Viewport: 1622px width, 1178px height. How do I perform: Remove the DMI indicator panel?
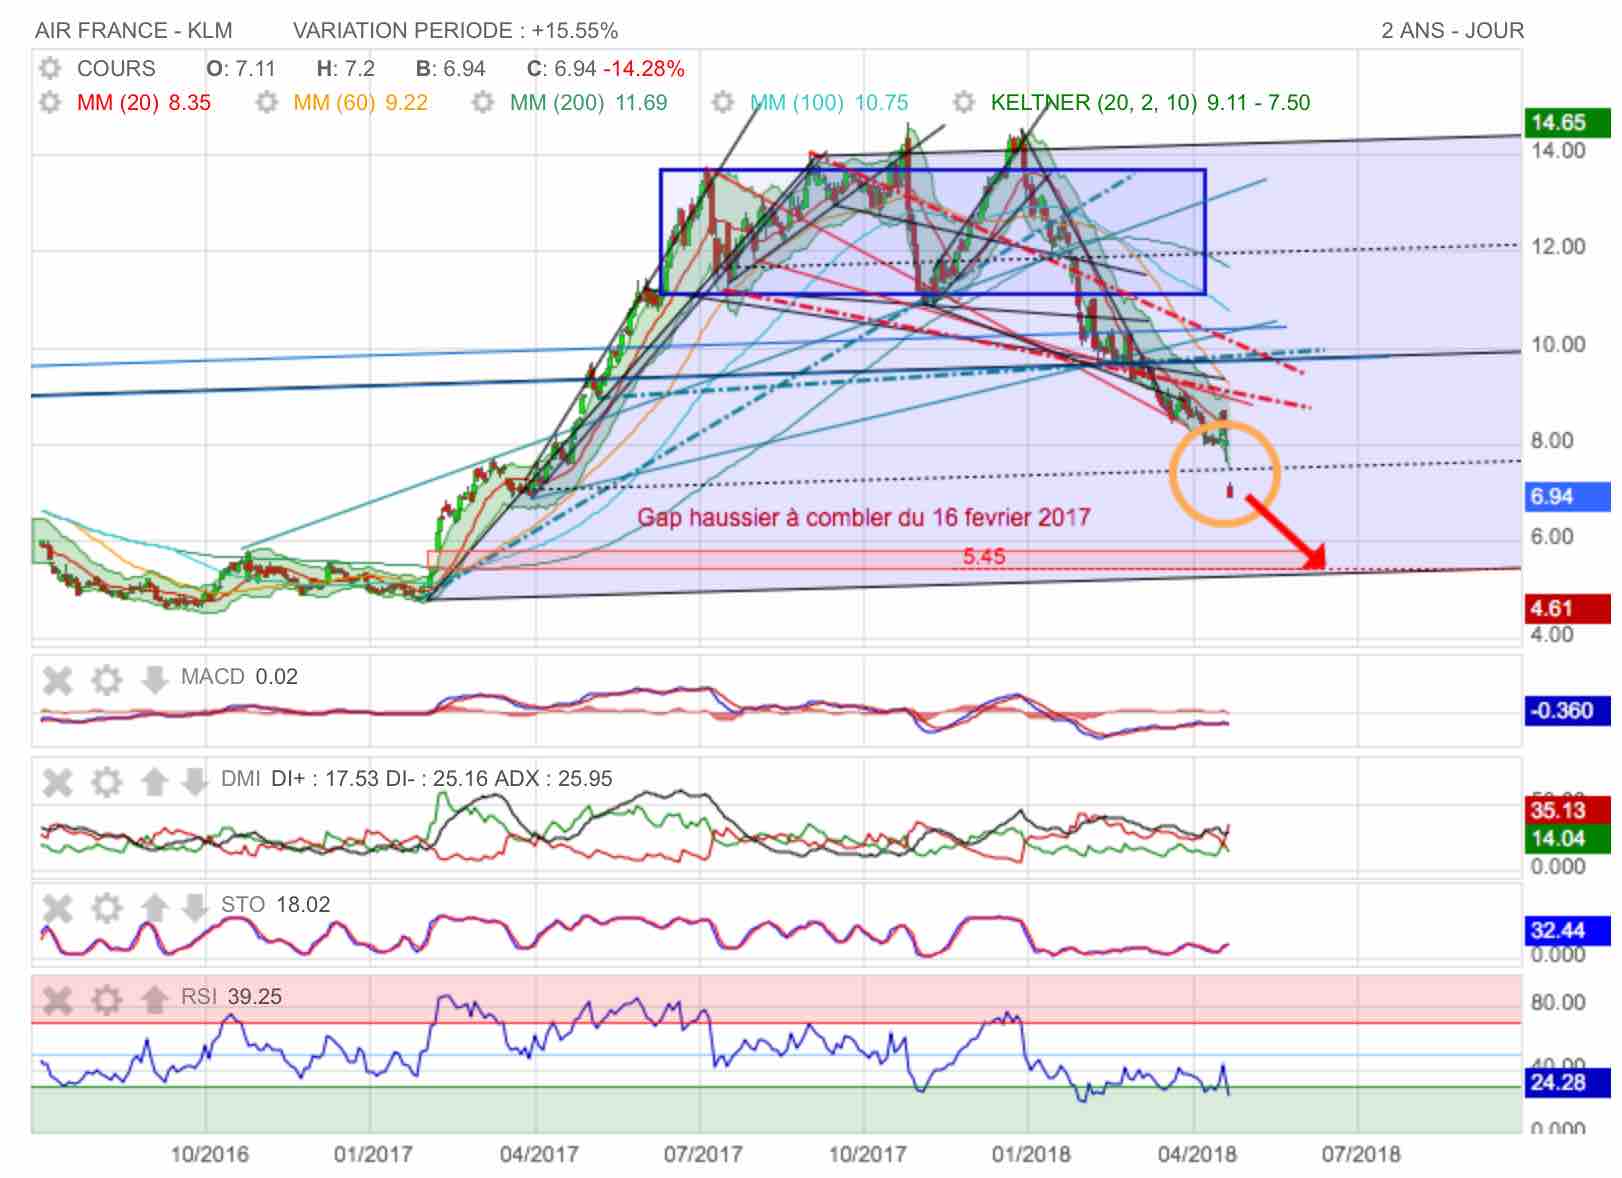(x=58, y=782)
